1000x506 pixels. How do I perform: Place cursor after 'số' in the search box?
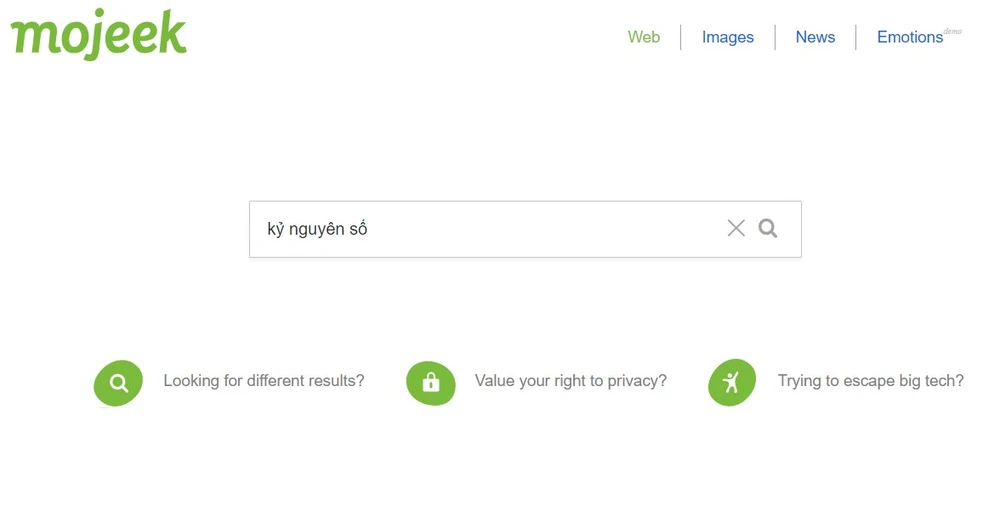tap(369, 229)
